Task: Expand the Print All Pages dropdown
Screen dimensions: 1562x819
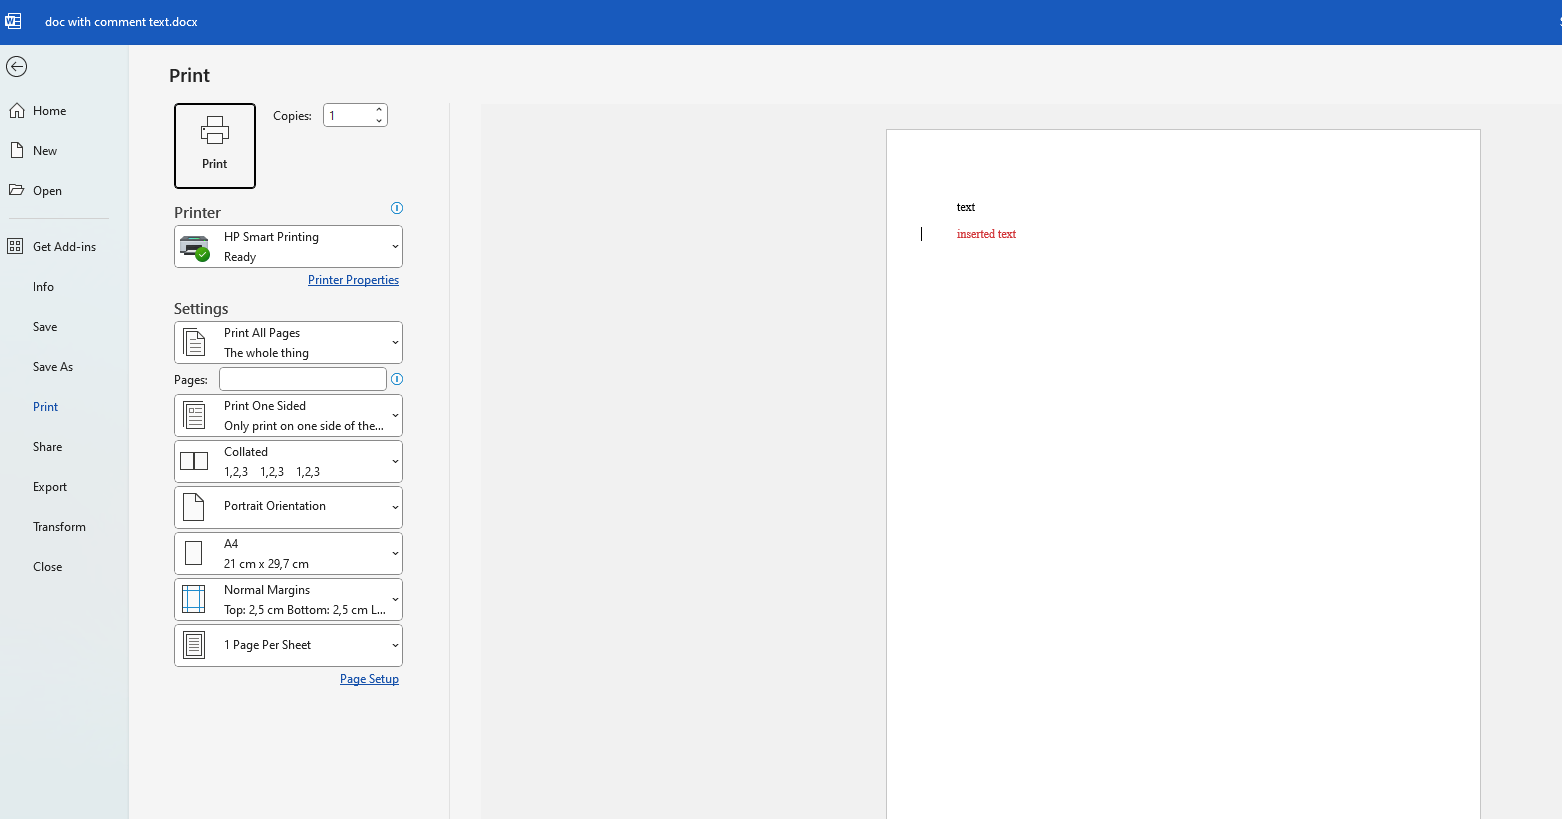Action: tap(288, 342)
